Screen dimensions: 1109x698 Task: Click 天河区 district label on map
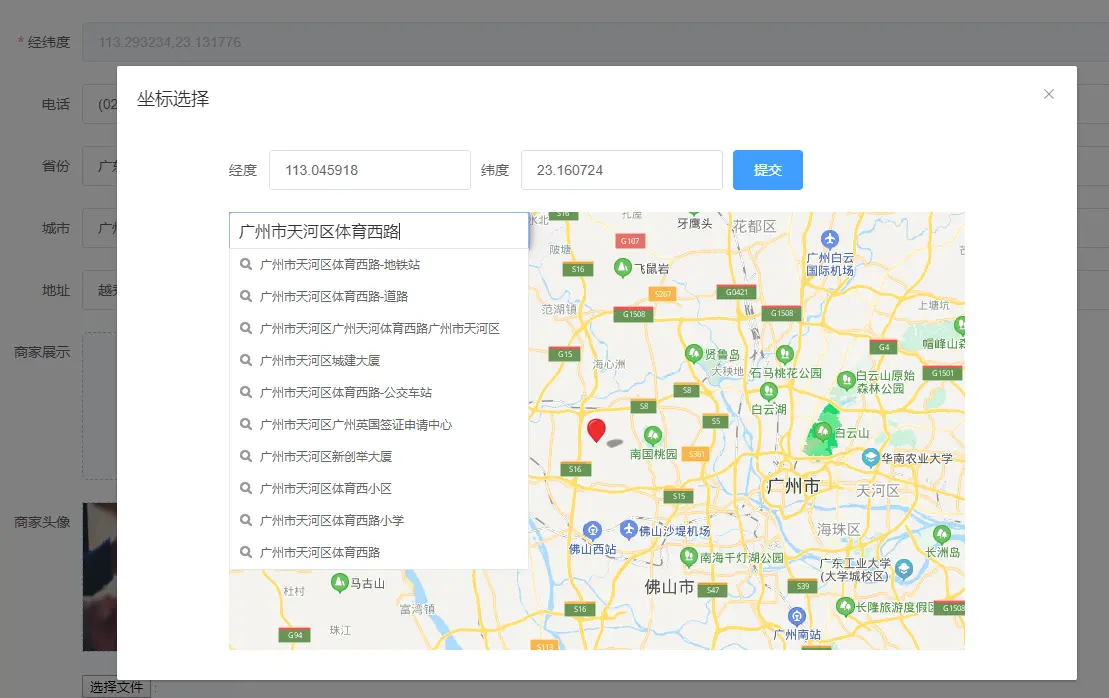click(878, 491)
